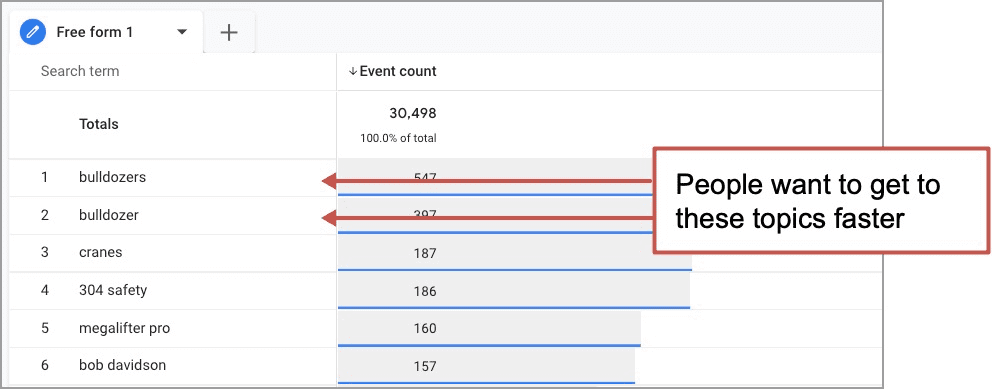Click the descending sort arrow beside Event count
999x389 pixels.
[x=352, y=71]
